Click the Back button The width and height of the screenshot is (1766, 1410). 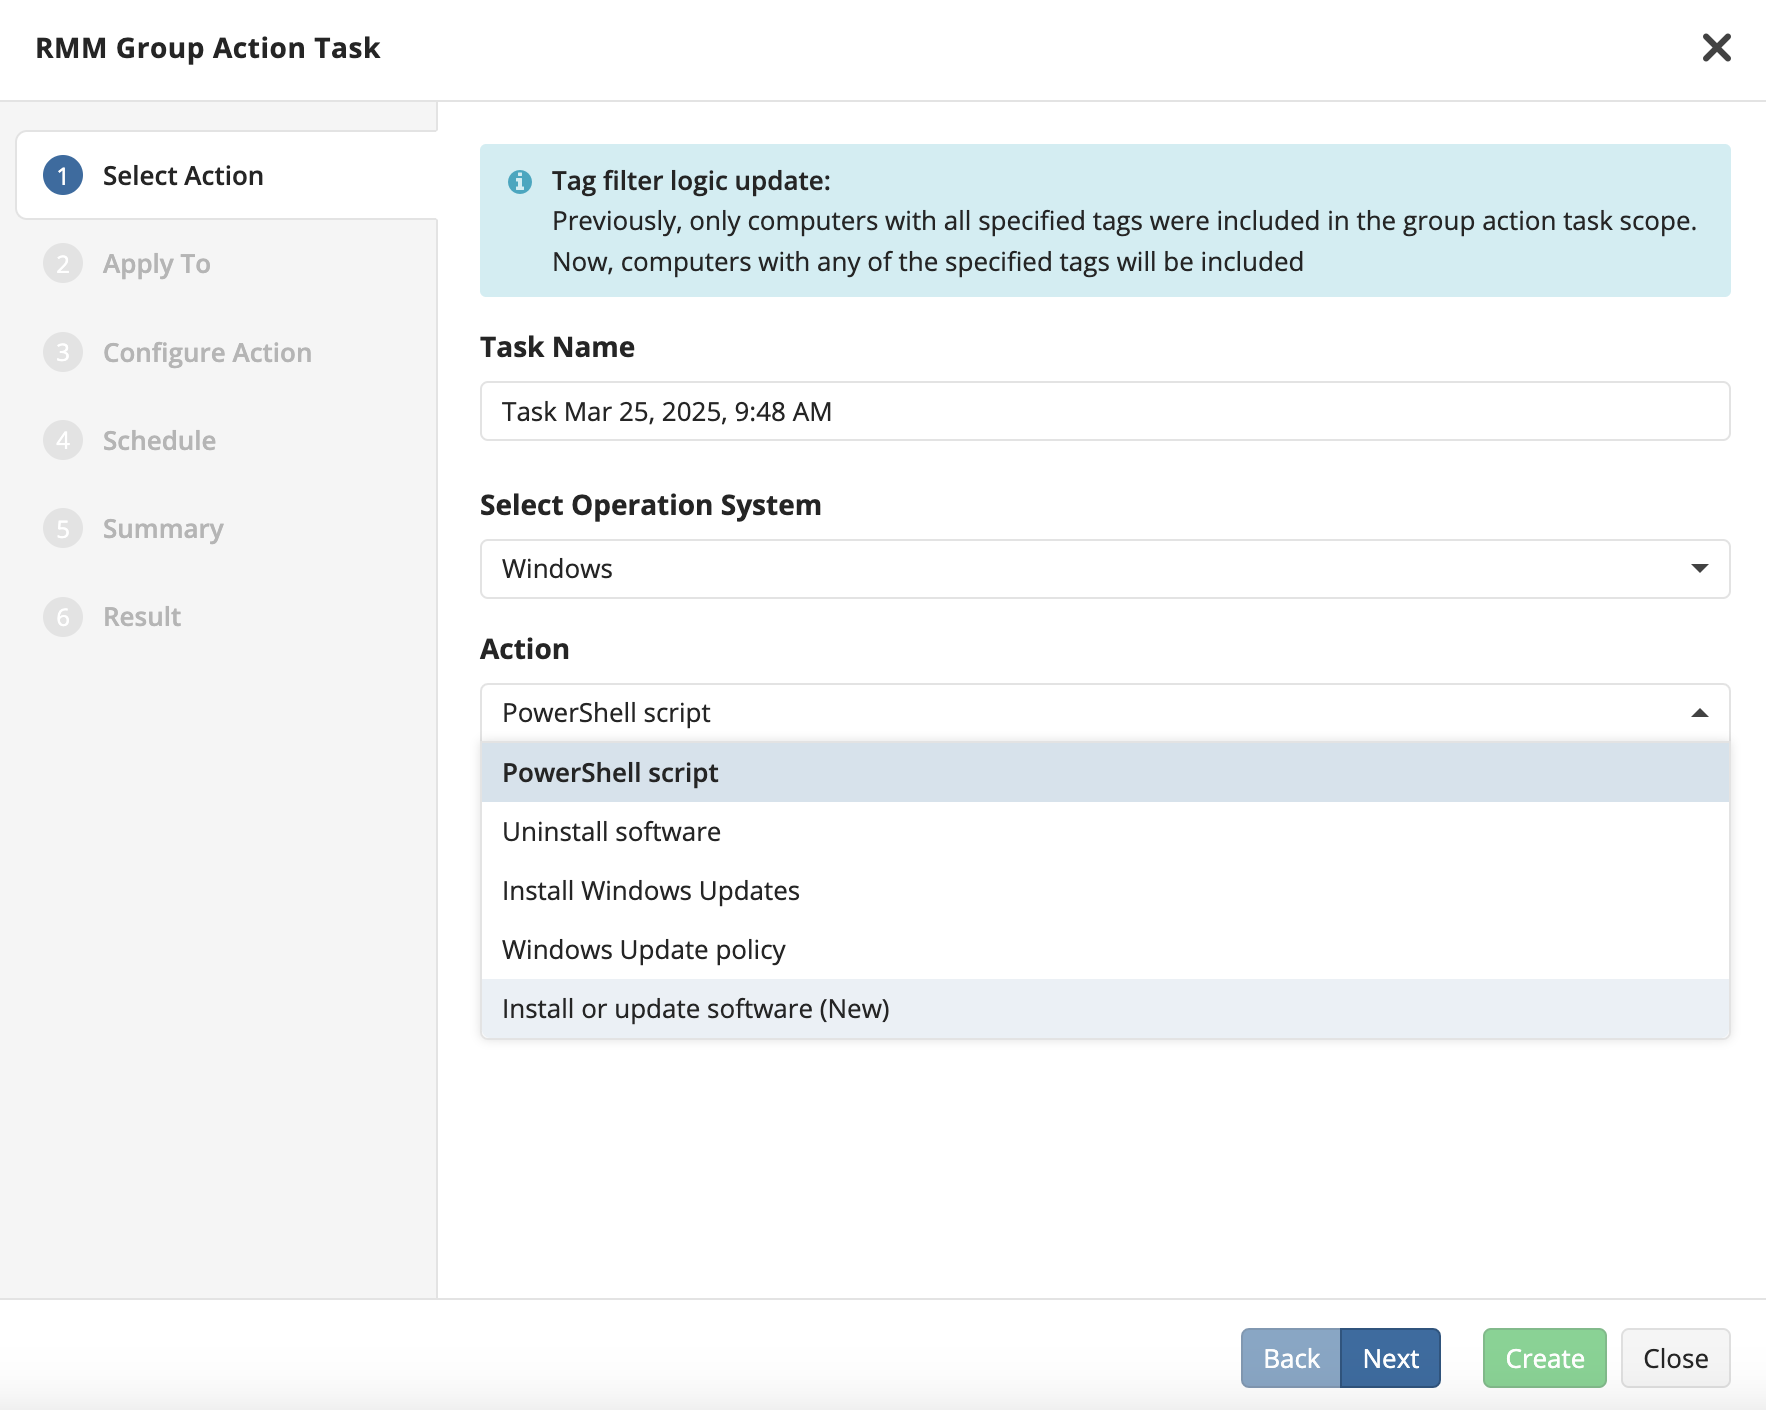[1291, 1358]
